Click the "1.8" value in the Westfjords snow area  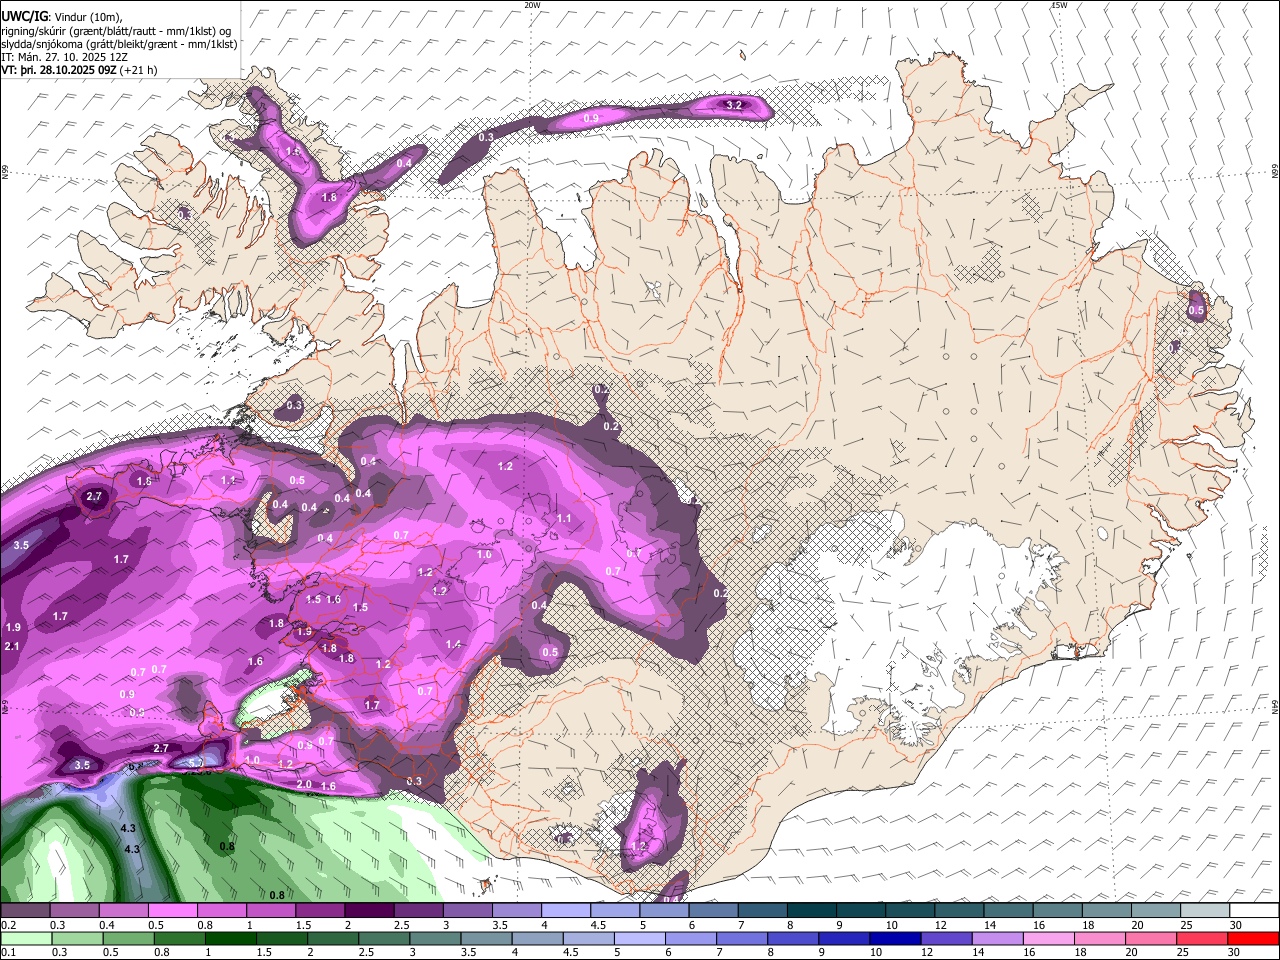point(329,198)
